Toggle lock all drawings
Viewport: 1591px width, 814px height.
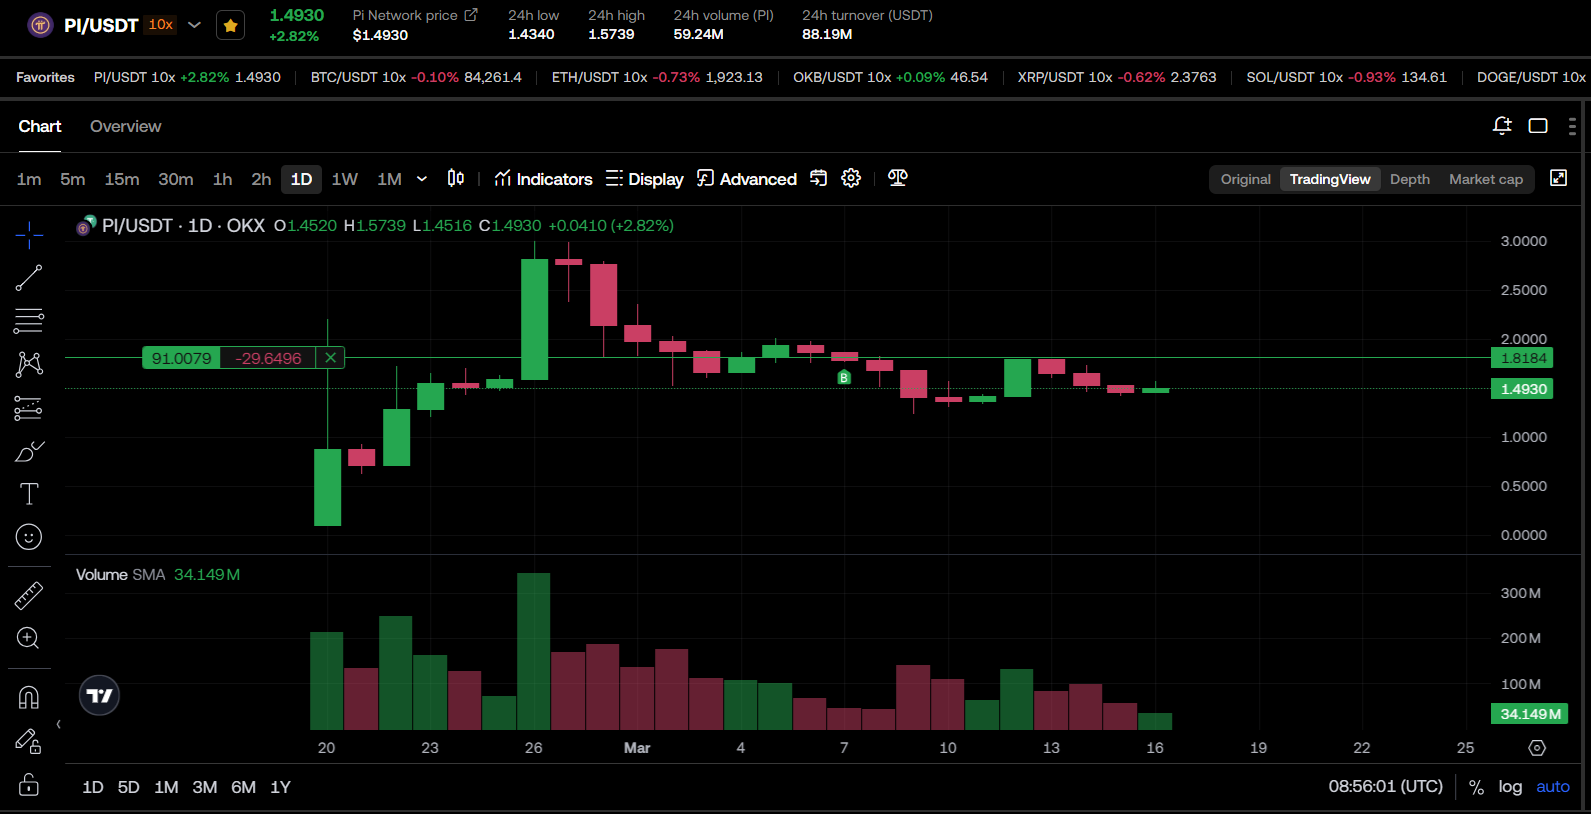29,784
